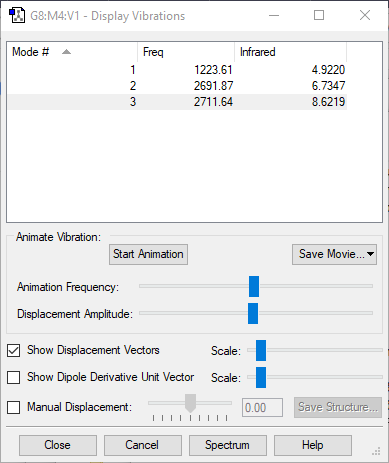This screenshot has width=389, height=463.
Task: Select mode 3 row number
Action: [x=133, y=102]
